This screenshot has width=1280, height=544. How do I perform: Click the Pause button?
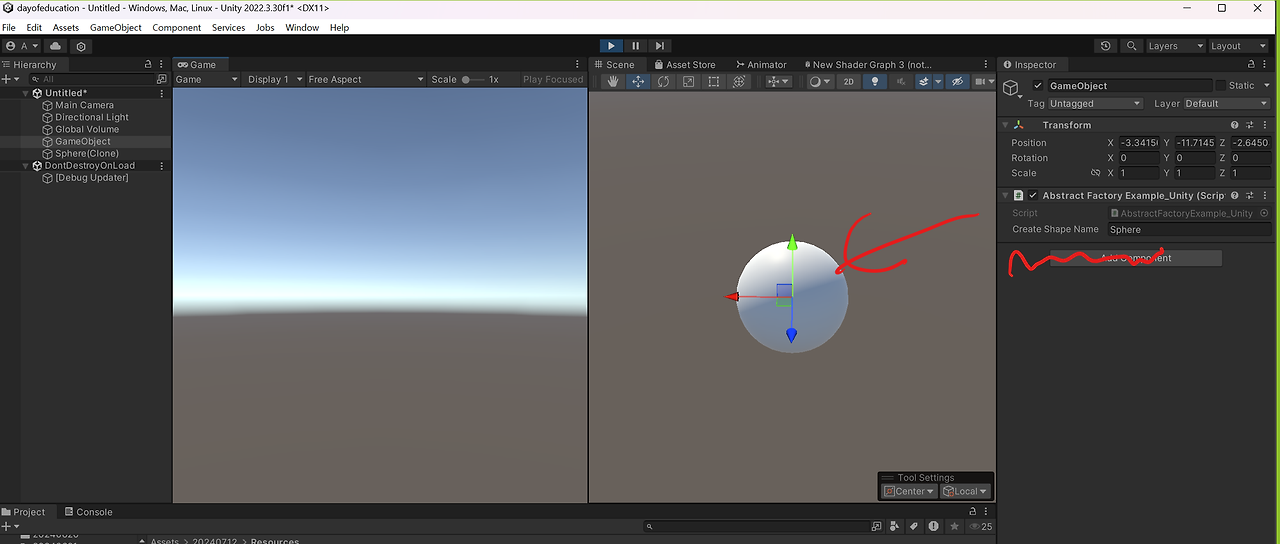point(635,46)
